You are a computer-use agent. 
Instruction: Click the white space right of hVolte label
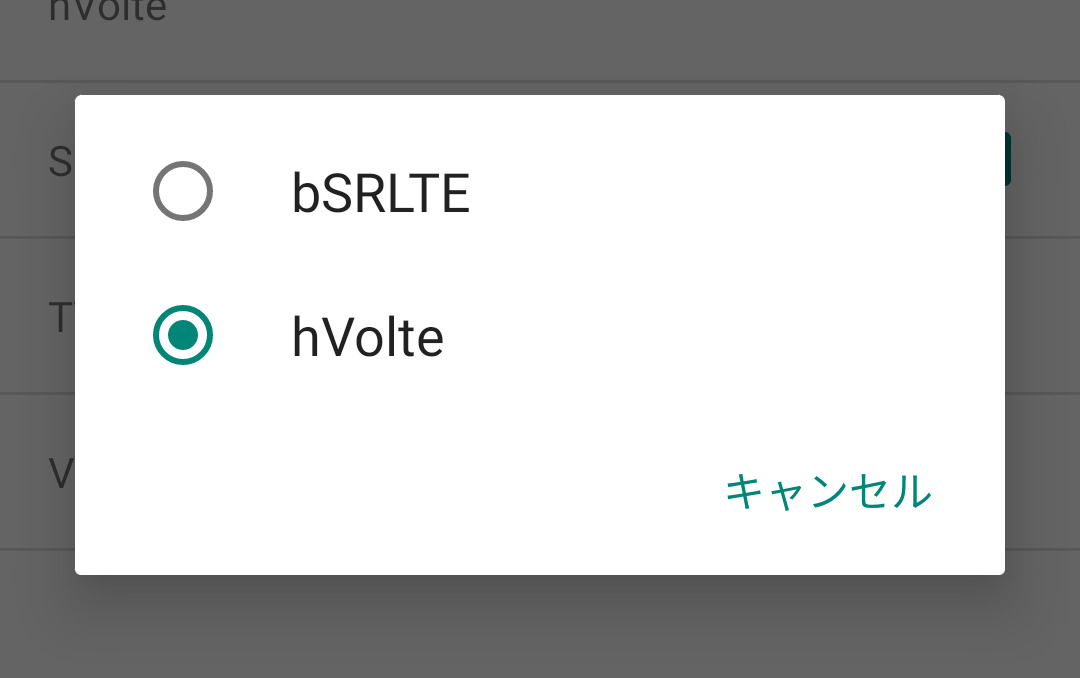pos(700,338)
